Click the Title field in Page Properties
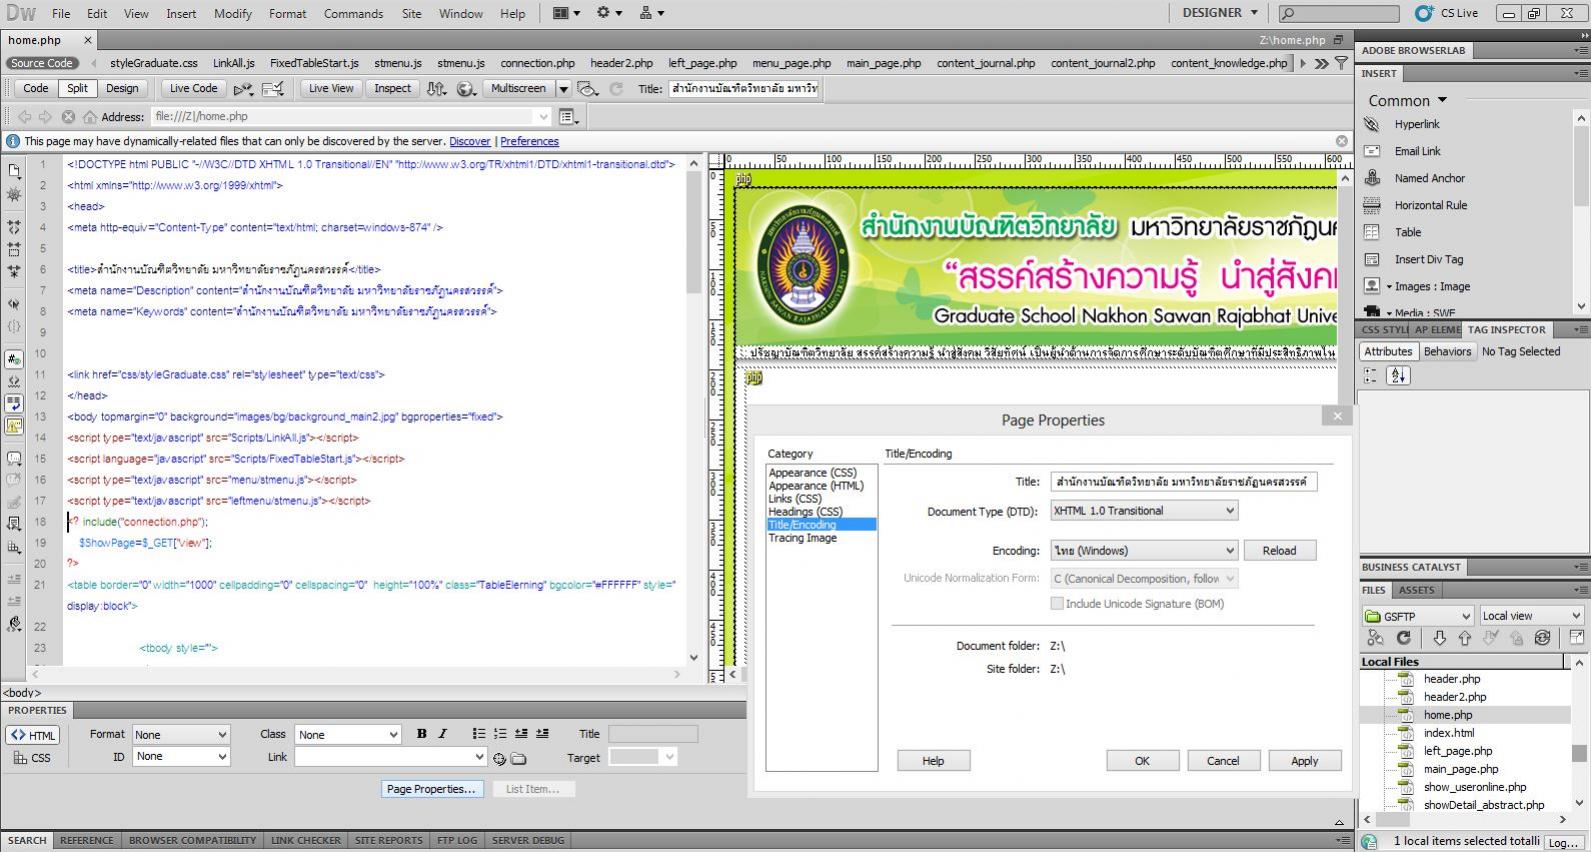 pos(1184,481)
